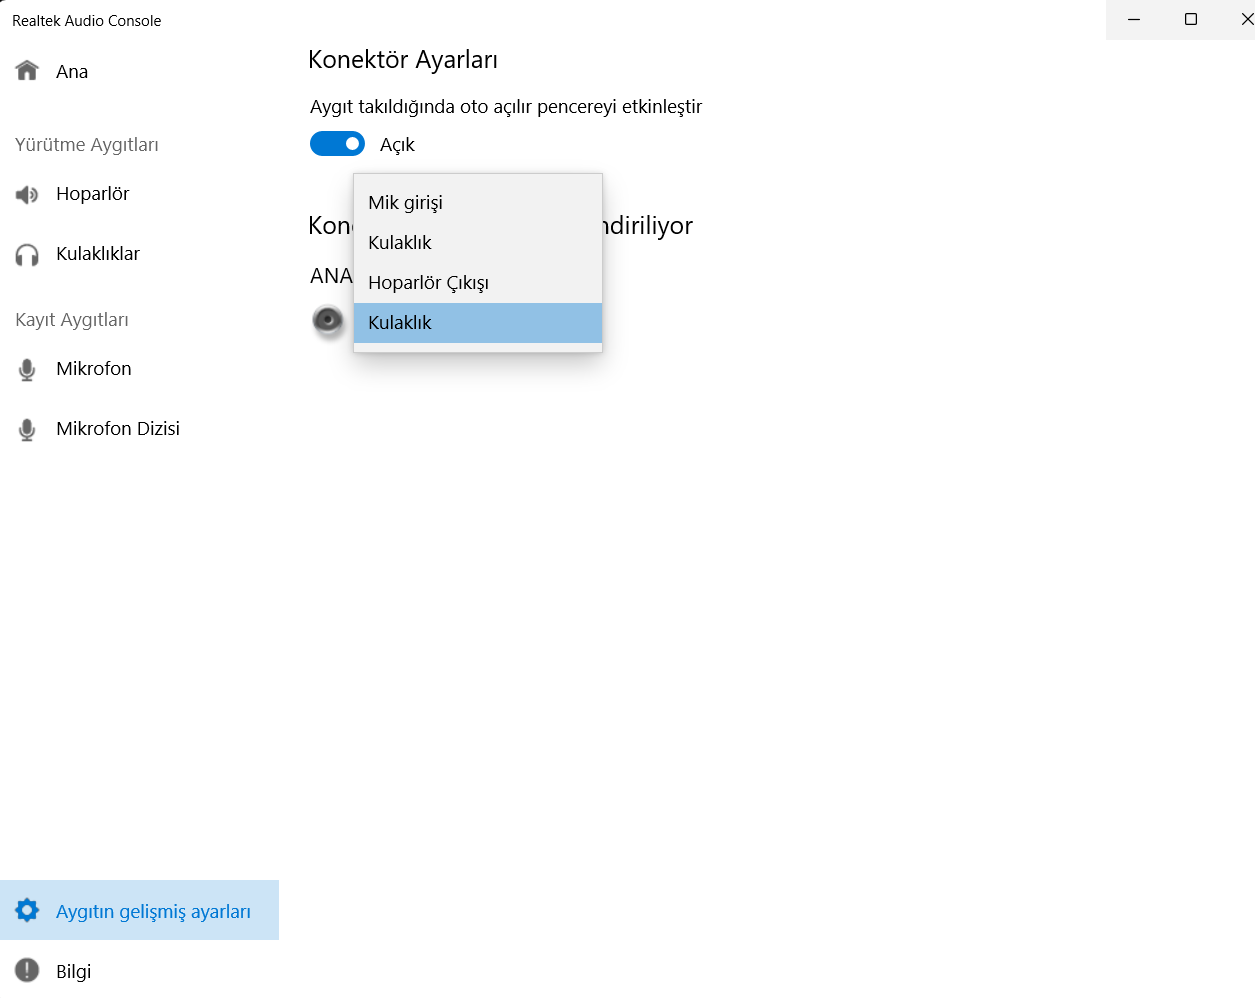Open the Ana page label
The width and height of the screenshot is (1255, 998).
(72, 72)
